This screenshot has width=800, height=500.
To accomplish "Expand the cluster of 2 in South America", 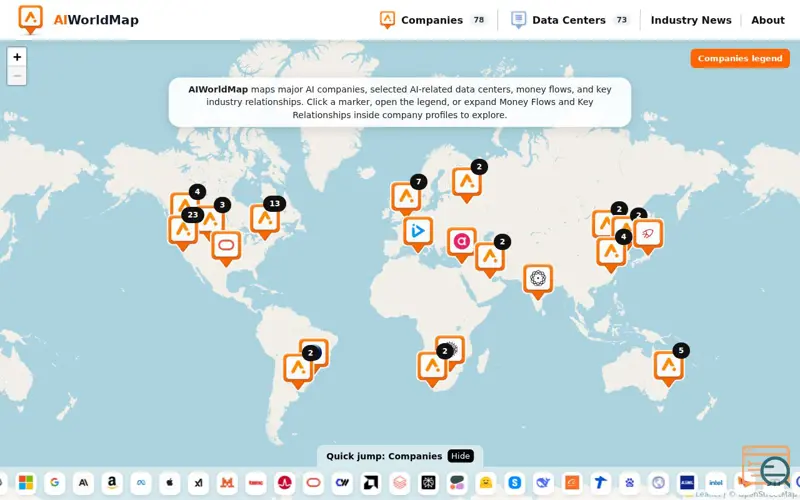I will point(298,370).
